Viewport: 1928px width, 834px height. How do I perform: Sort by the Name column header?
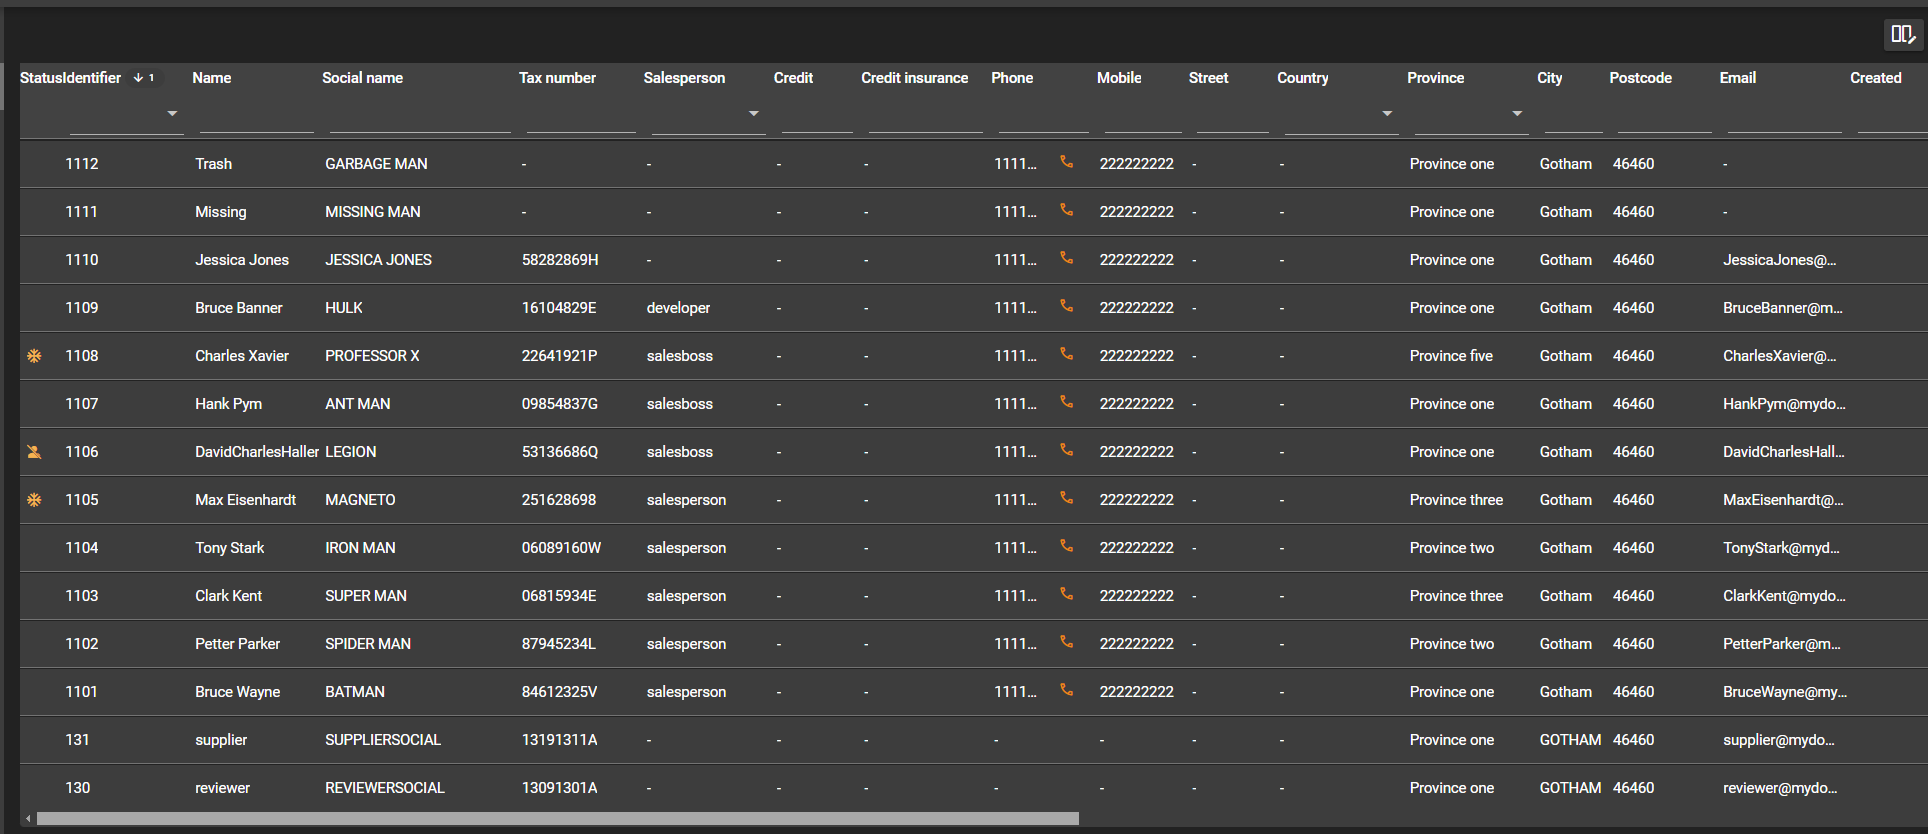click(212, 78)
